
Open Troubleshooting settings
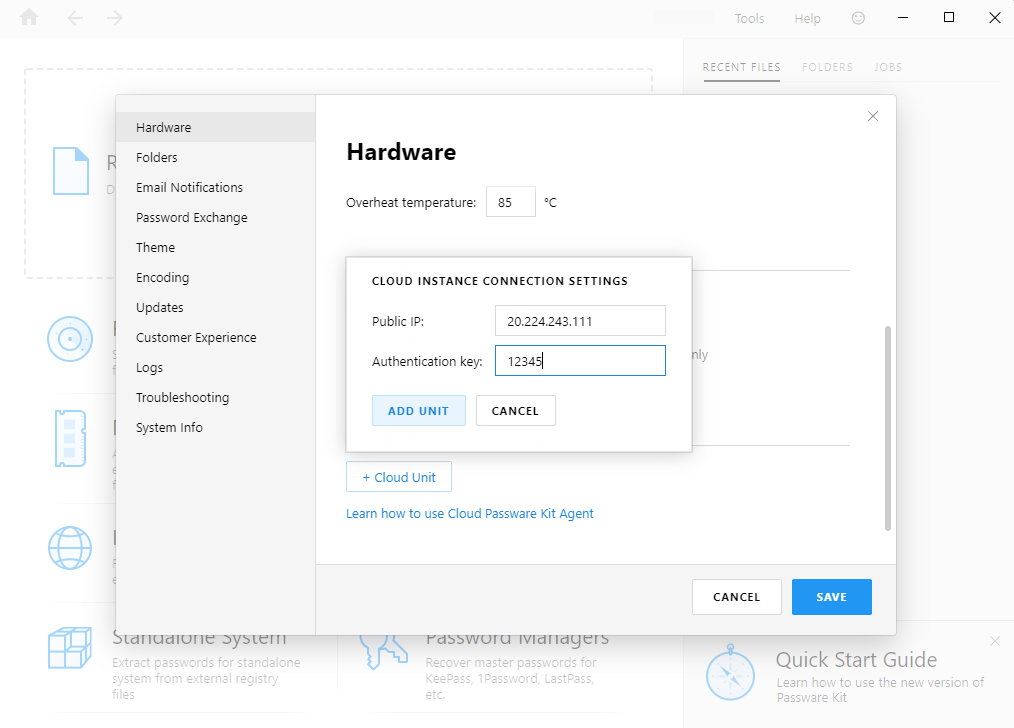coord(215,398)
